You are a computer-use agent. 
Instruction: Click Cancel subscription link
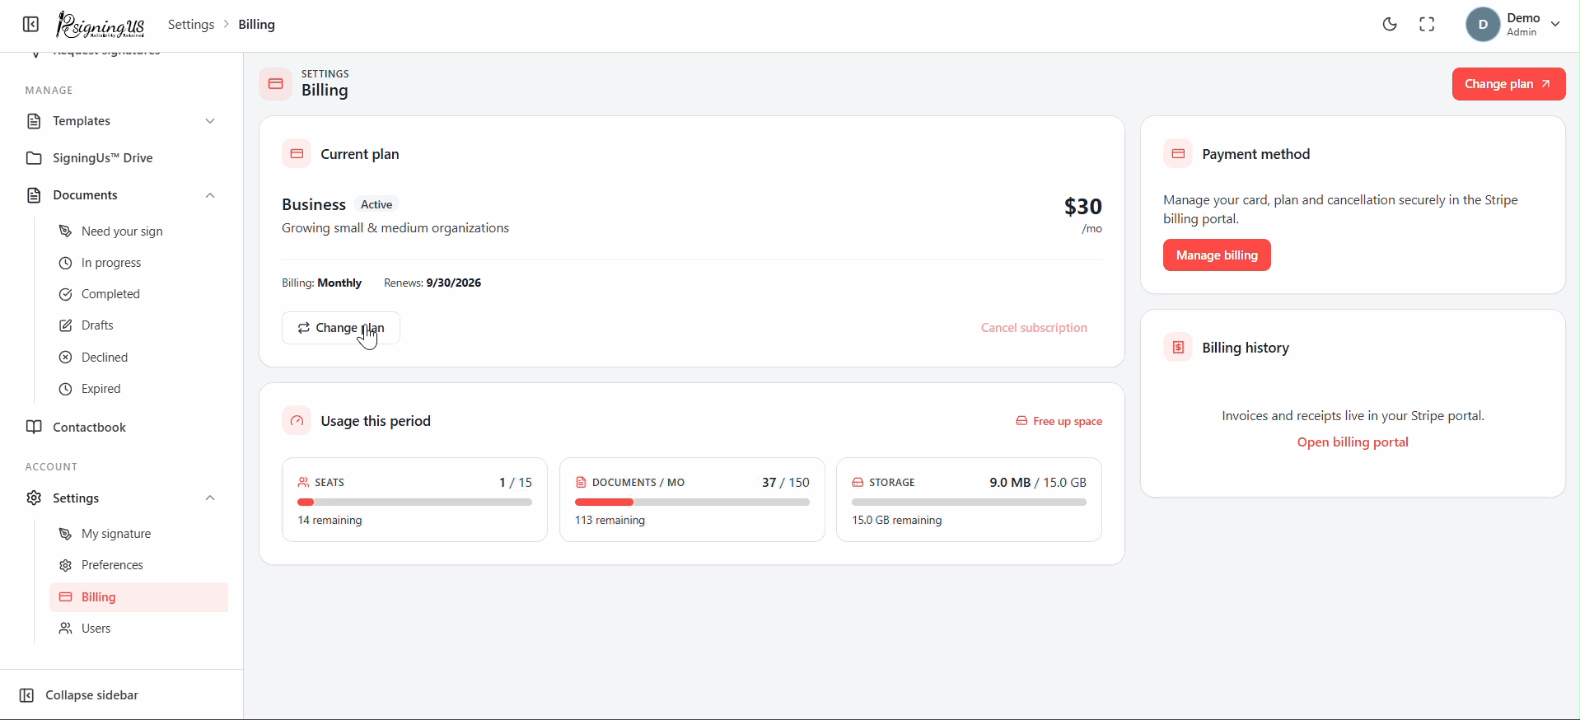pos(1034,328)
